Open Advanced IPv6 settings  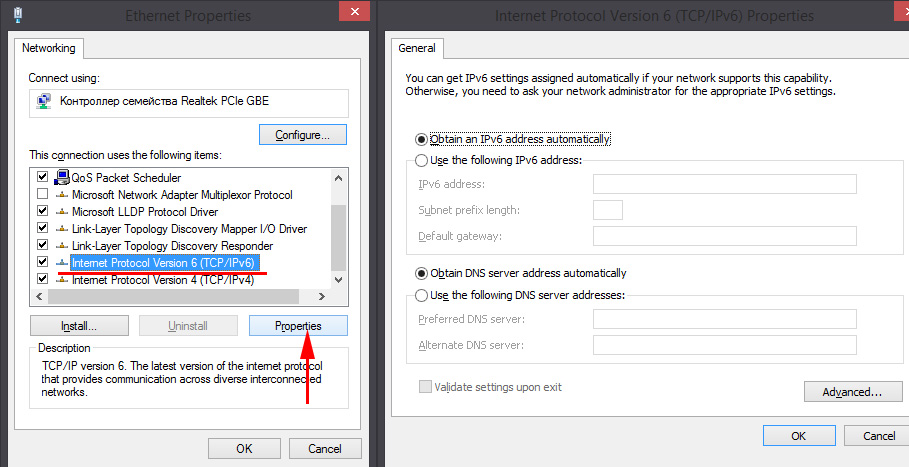853,392
